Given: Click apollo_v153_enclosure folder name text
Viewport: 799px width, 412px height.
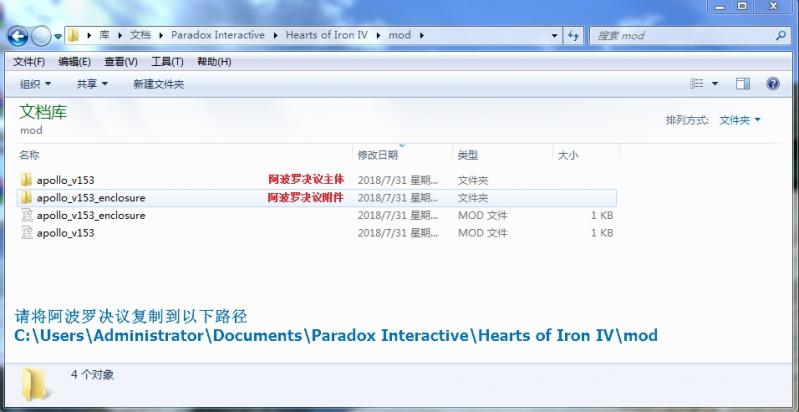Looking at the screenshot, I should [91, 198].
